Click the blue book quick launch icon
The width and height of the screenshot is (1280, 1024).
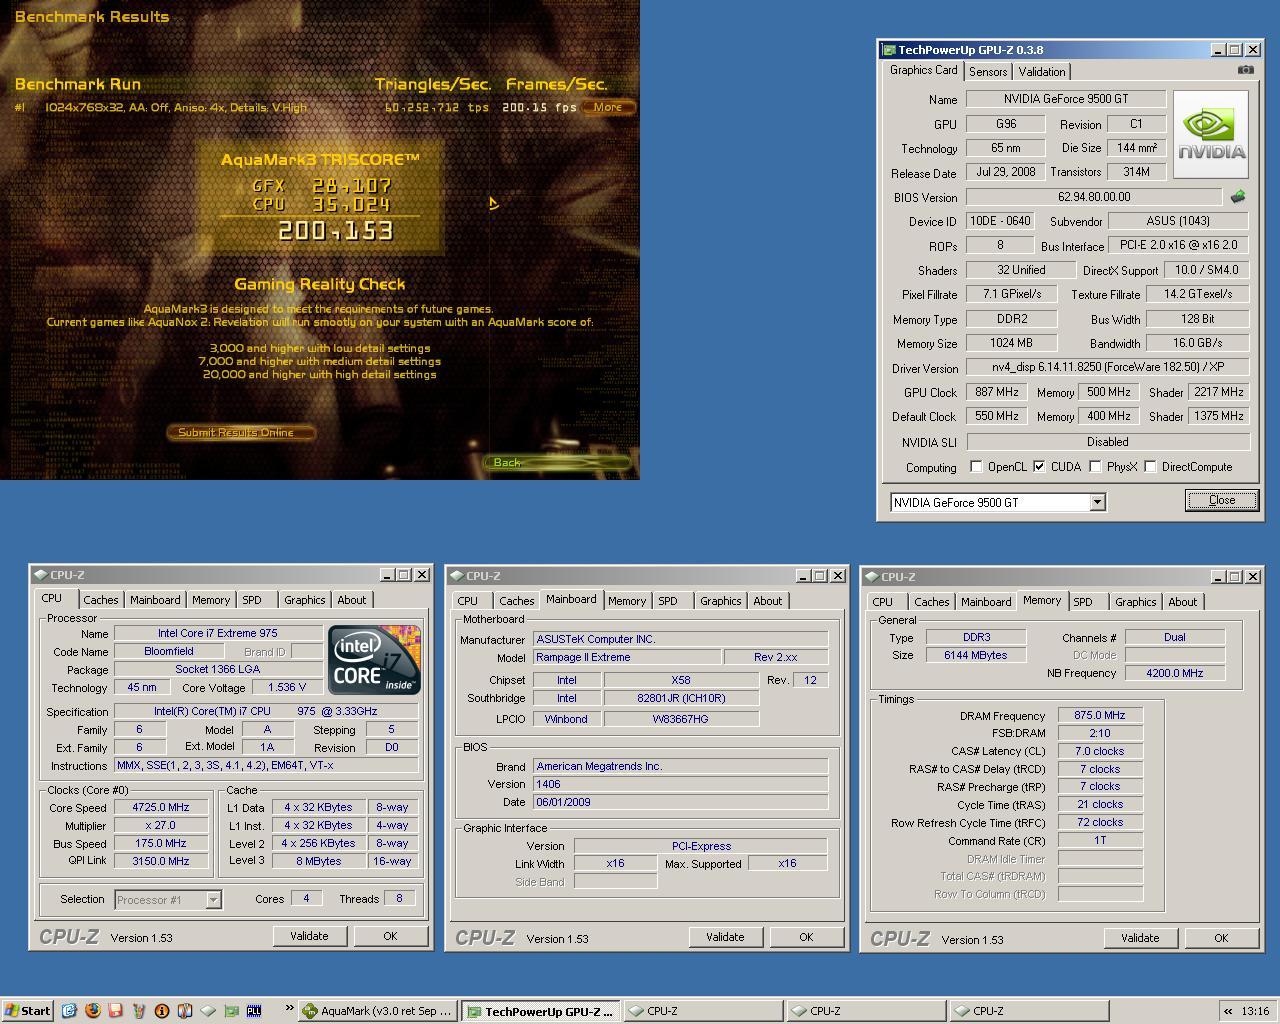click(x=185, y=1011)
